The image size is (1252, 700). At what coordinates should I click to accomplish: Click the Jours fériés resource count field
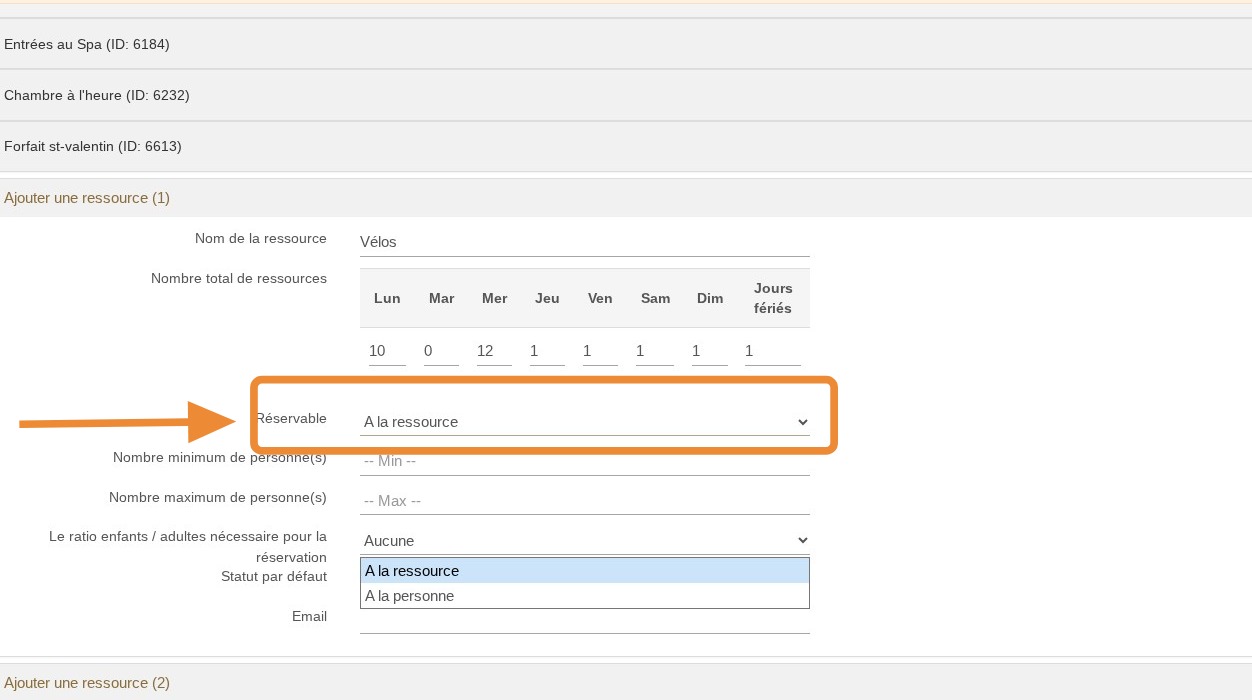[x=772, y=351]
